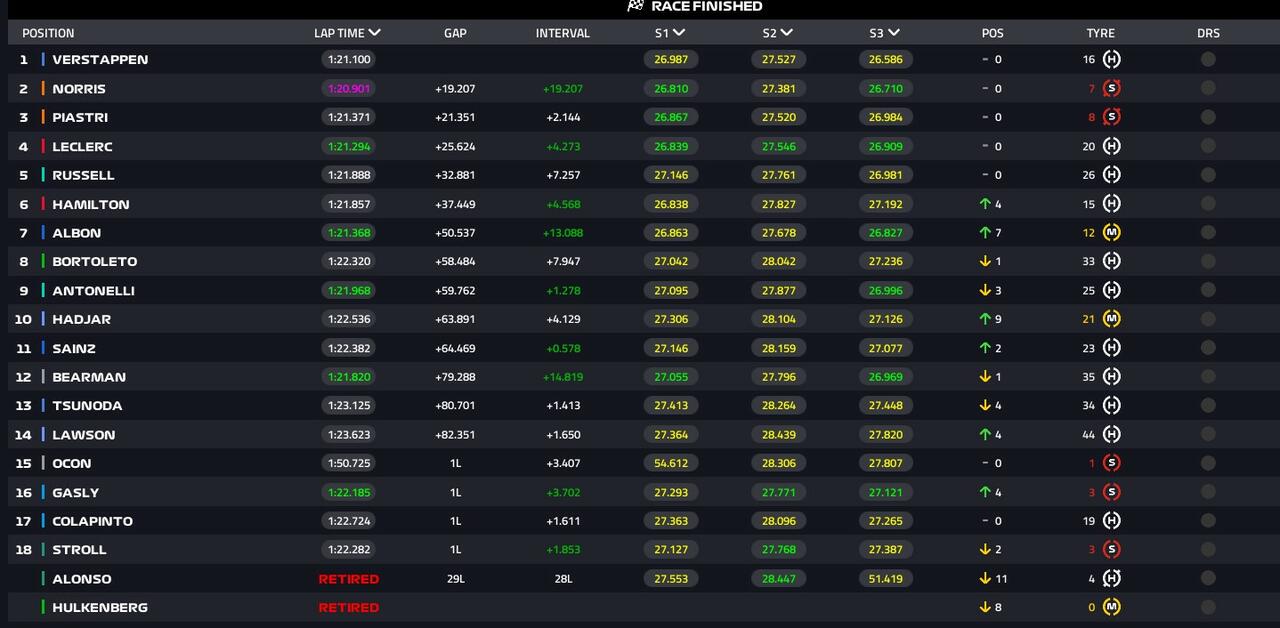Click Stroll's soft tyre icon
Image resolution: width=1280 pixels, height=628 pixels.
(x=1111, y=549)
